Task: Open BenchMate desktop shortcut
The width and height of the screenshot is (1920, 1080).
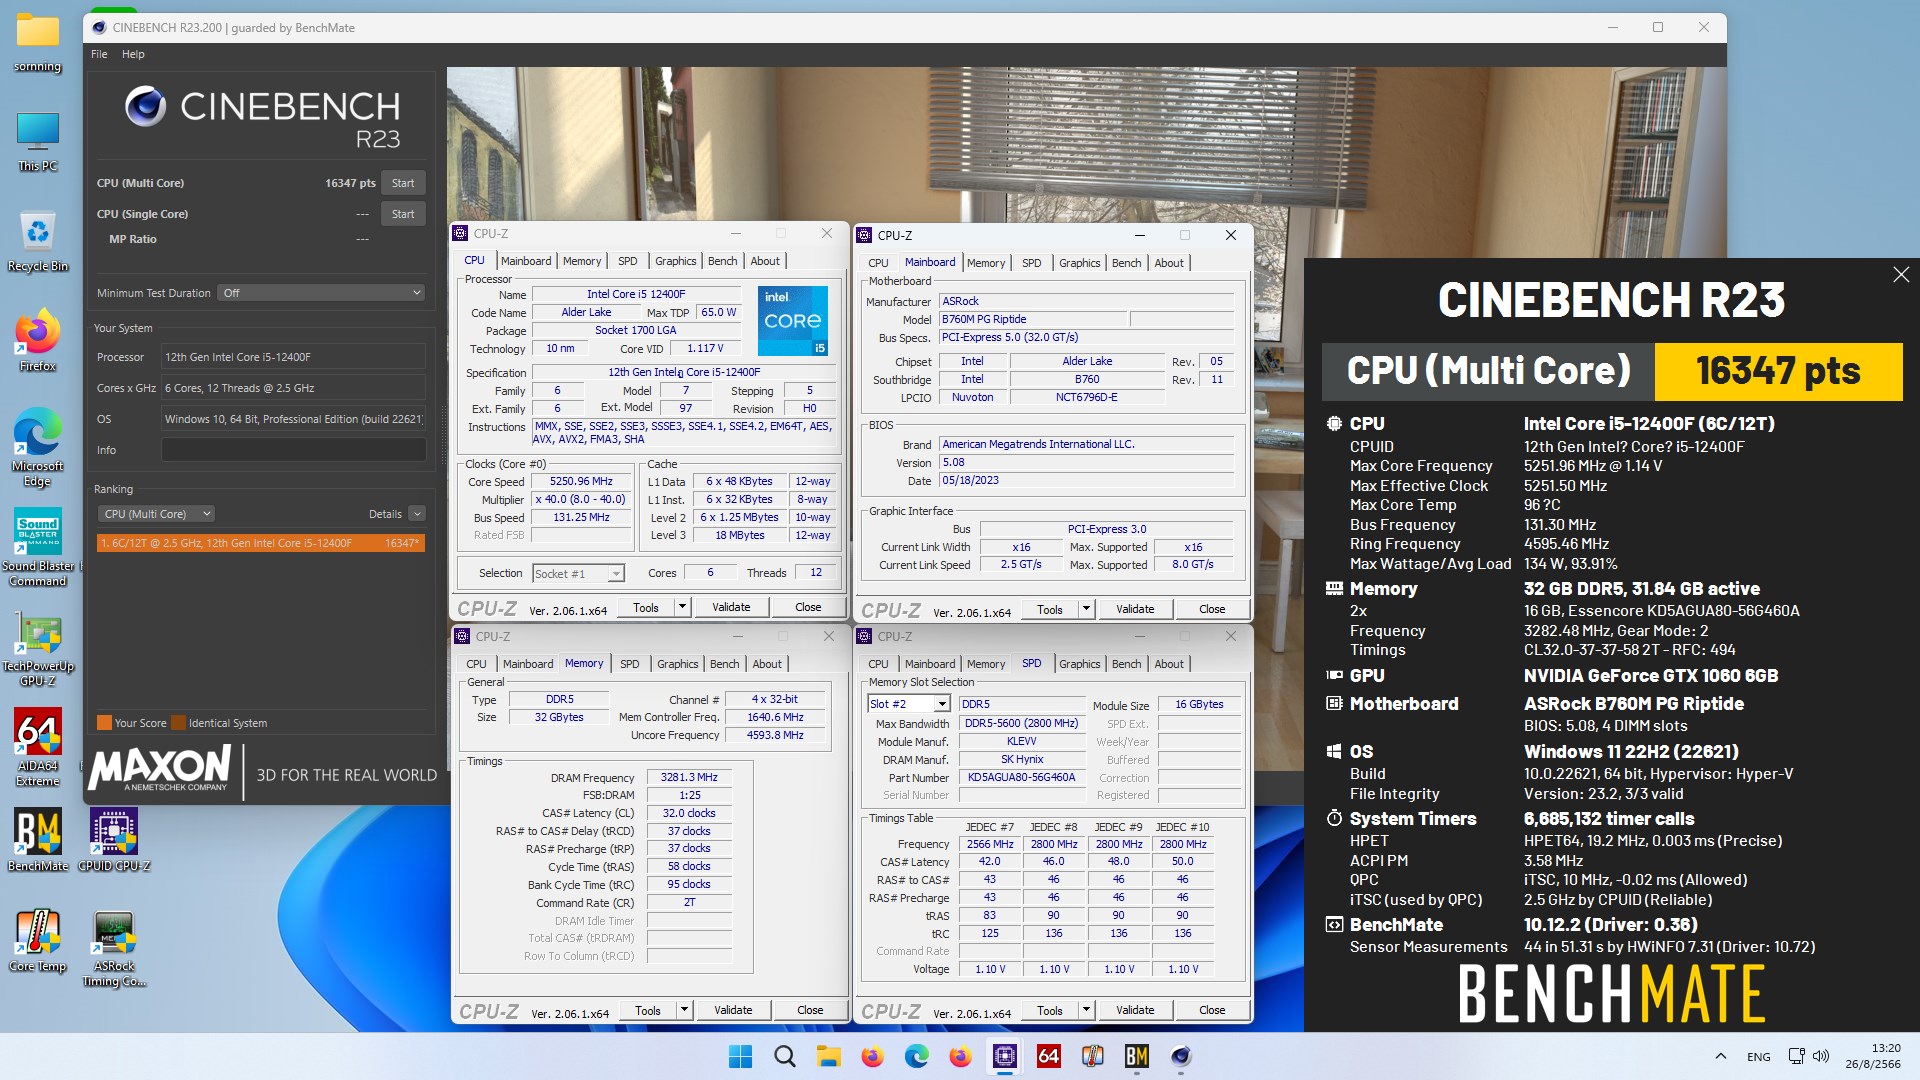Action: coord(38,840)
